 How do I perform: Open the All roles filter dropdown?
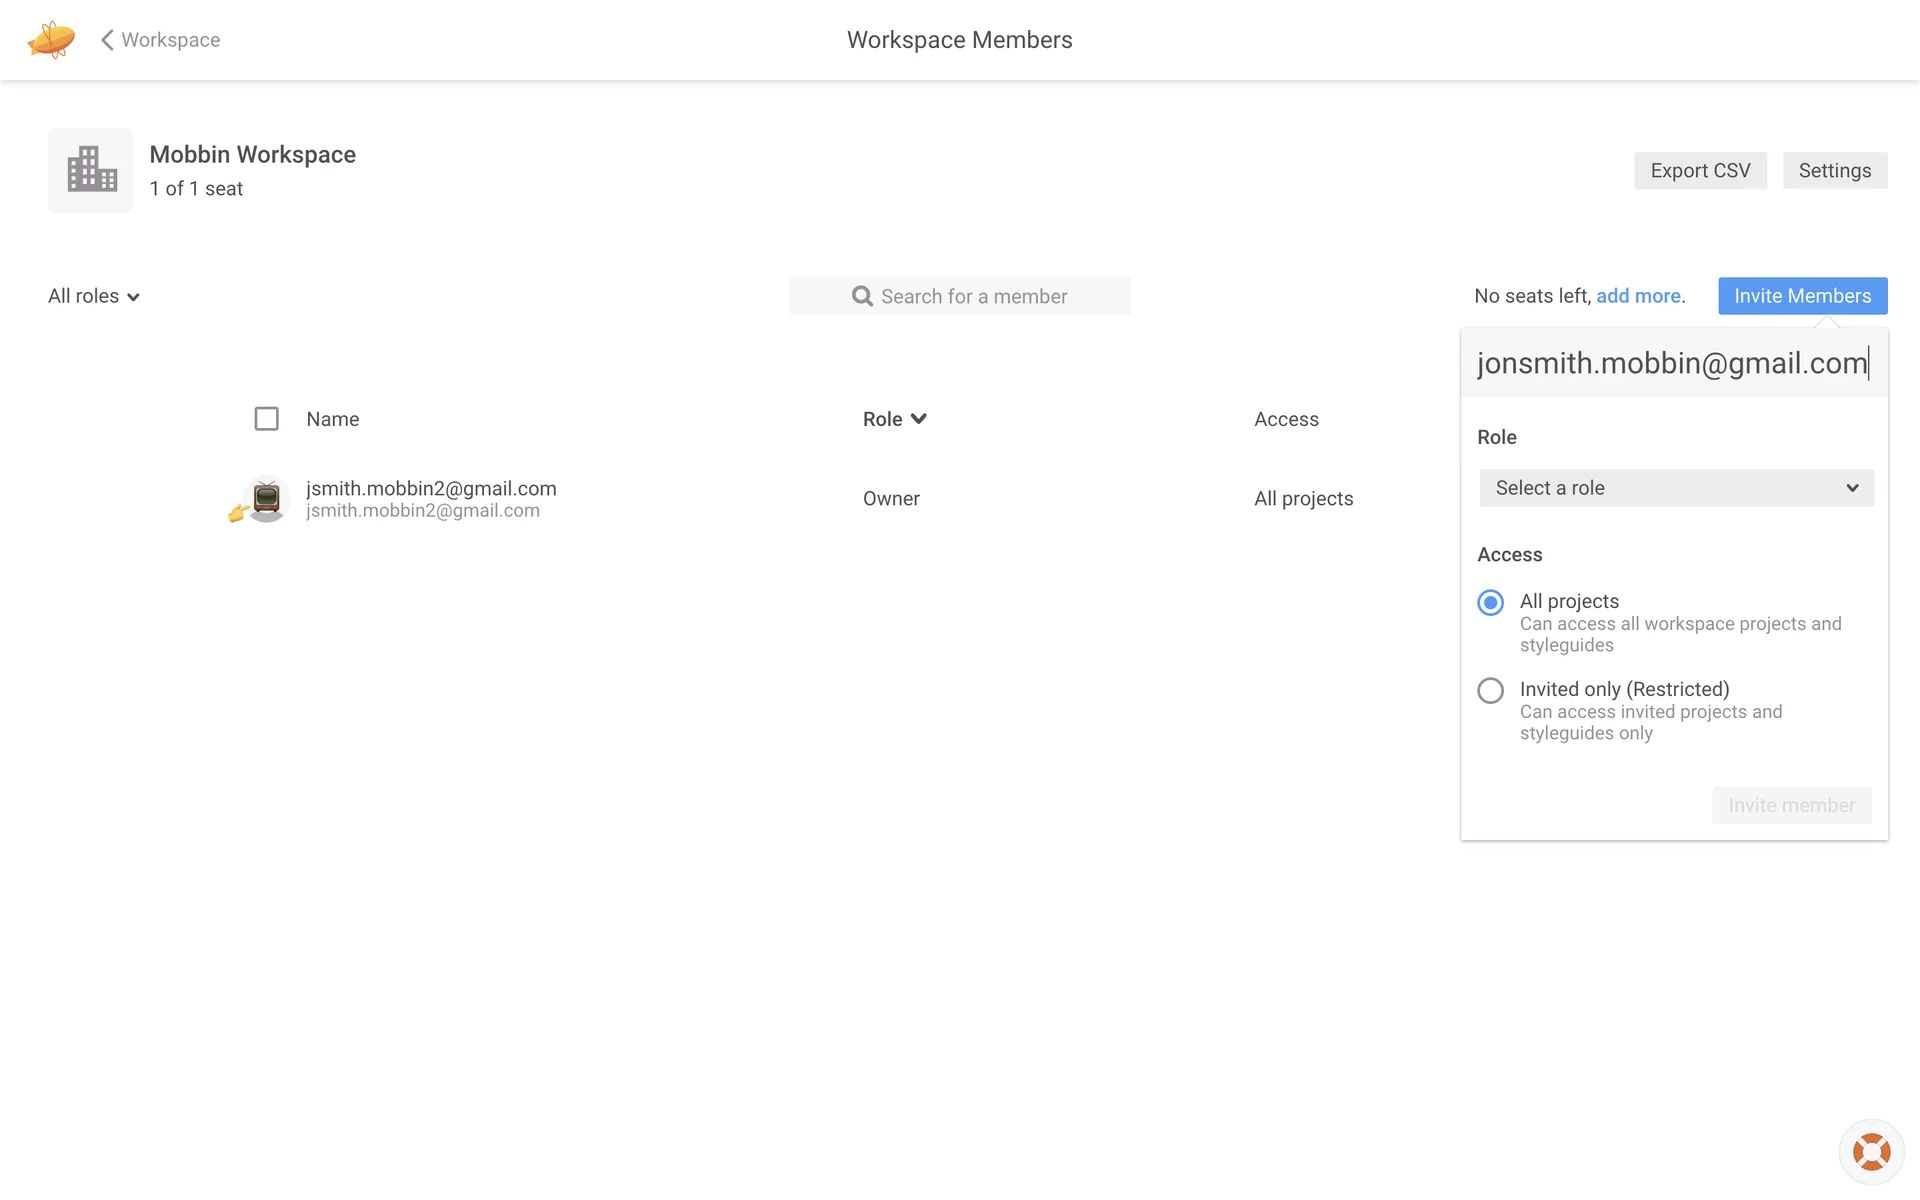[x=94, y=296]
